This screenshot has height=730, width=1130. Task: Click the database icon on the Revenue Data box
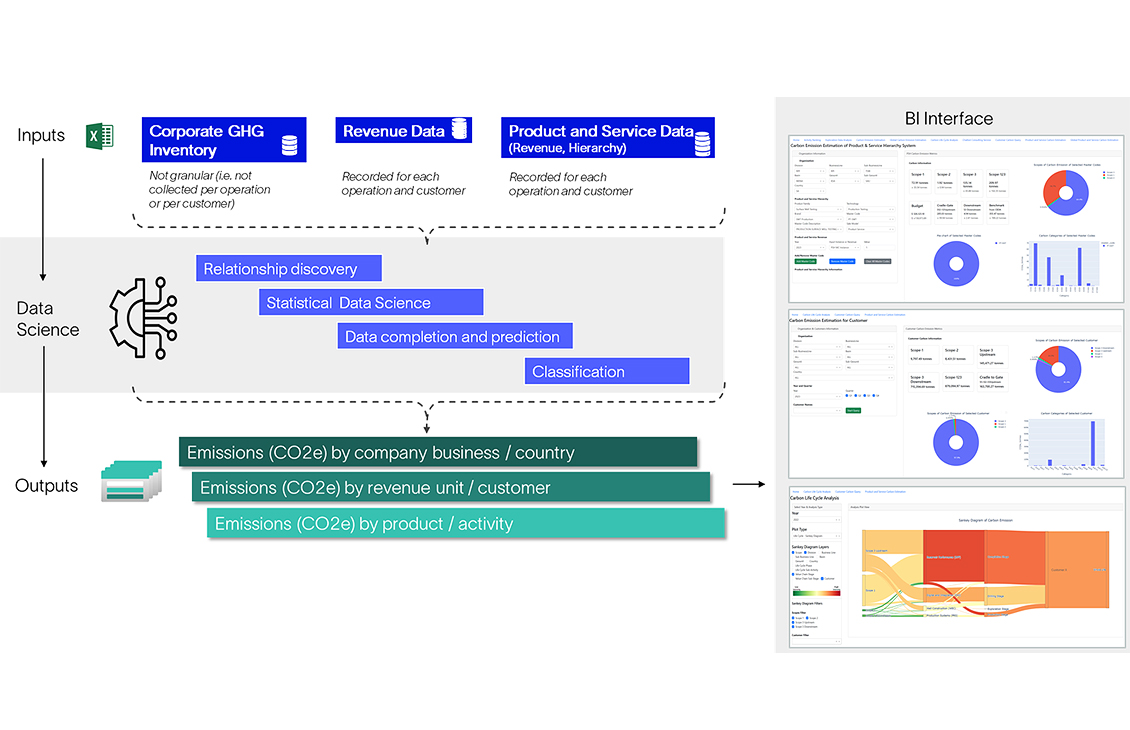[x=459, y=129]
